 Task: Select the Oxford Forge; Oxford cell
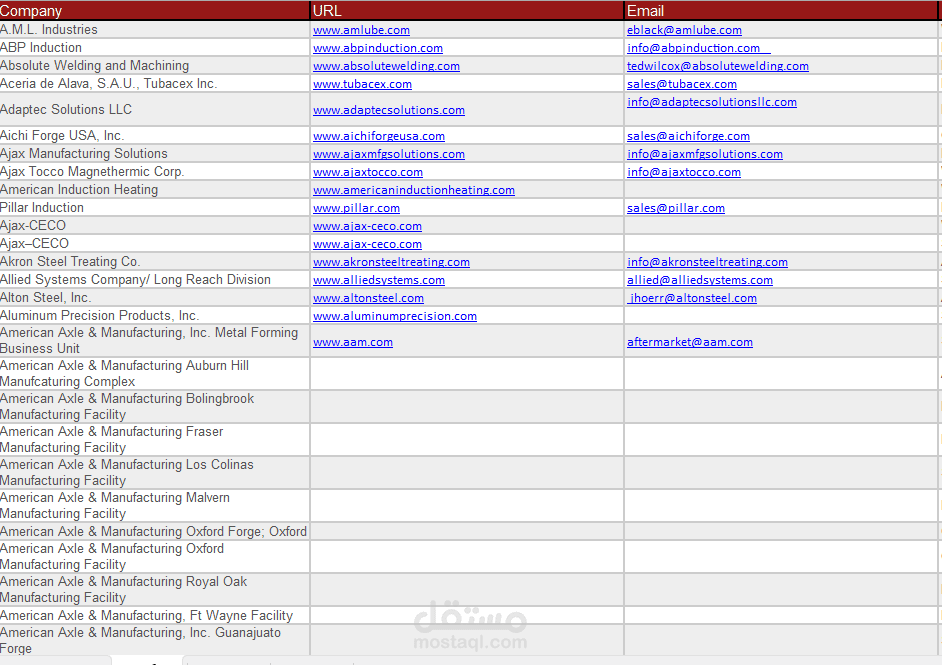tap(154, 532)
